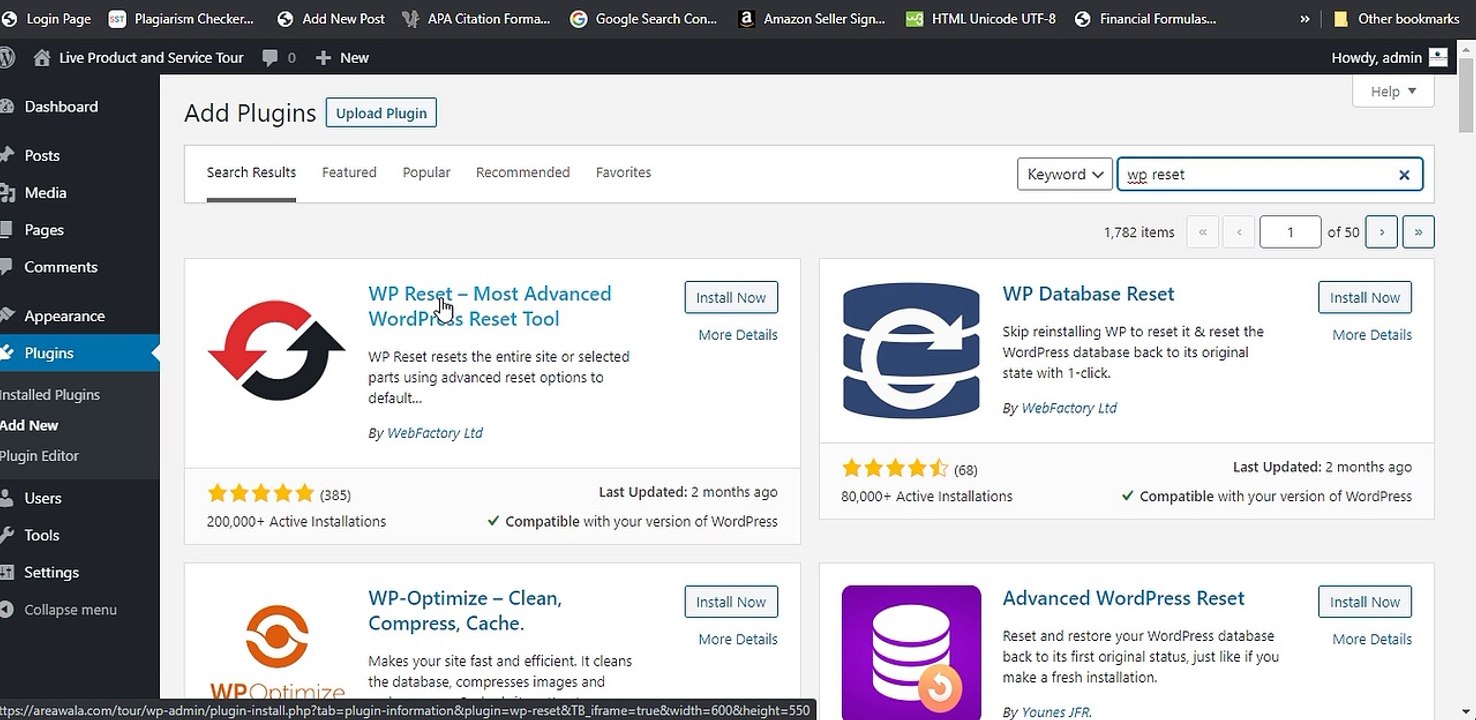Open Younes JFR author link
The width and height of the screenshot is (1476, 720).
1055,712
